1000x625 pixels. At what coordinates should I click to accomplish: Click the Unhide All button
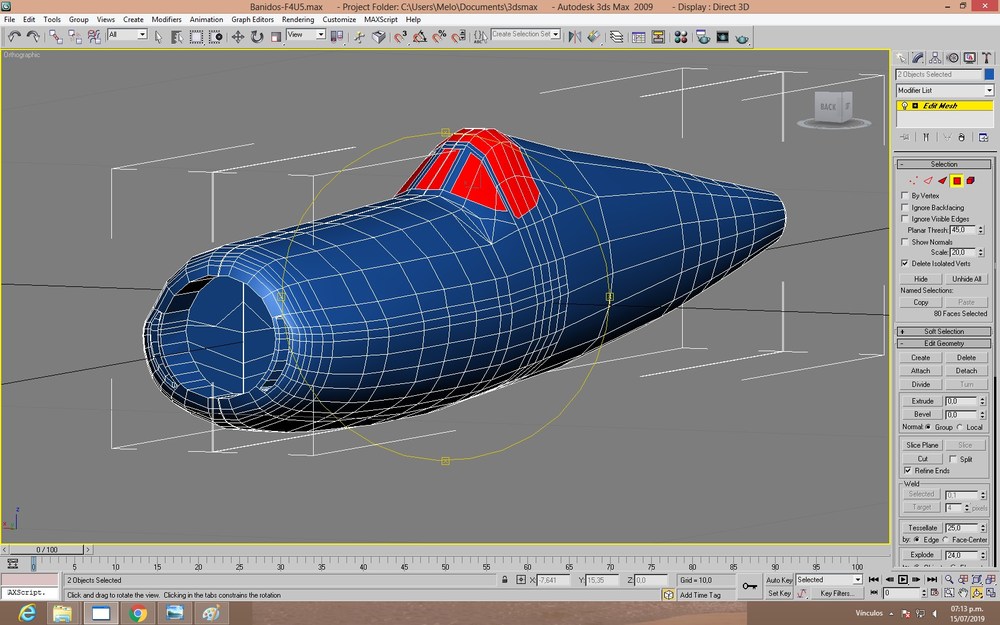[966, 279]
